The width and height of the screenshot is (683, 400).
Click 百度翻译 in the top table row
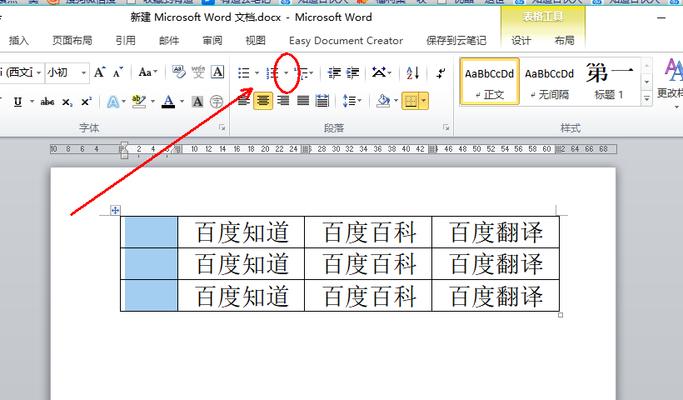click(496, 232)
